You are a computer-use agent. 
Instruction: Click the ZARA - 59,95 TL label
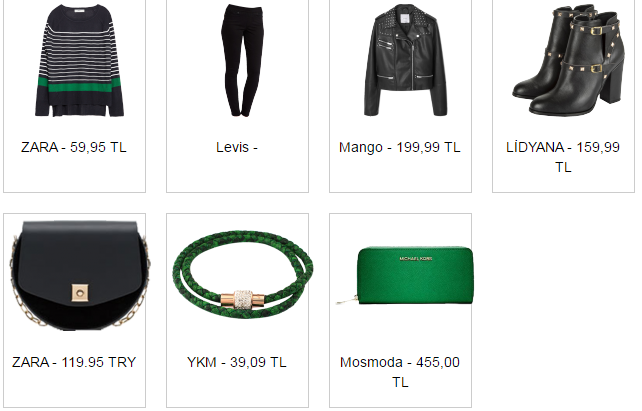point(74,147)
